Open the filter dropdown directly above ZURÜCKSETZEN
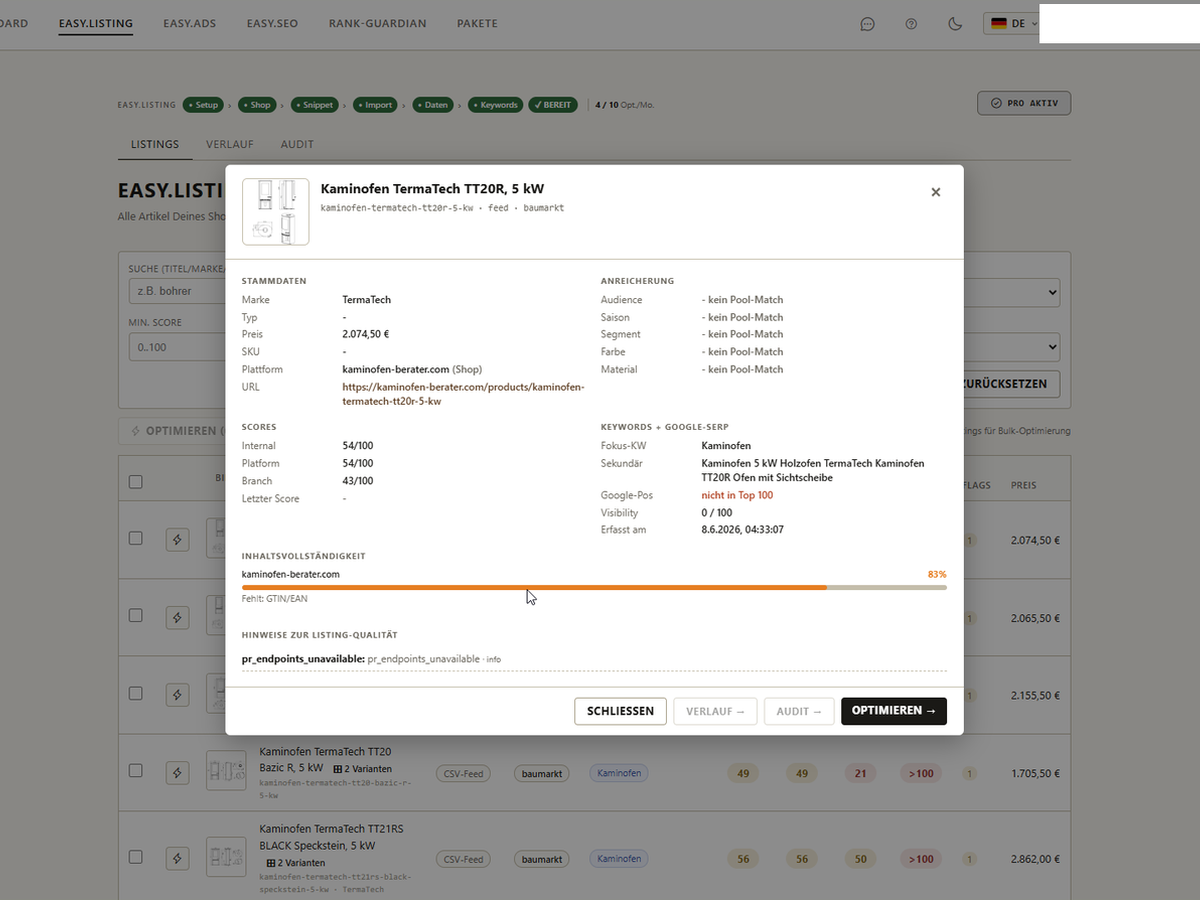The height and width of the screenshot is (900, 1200). click(1012, 347)
